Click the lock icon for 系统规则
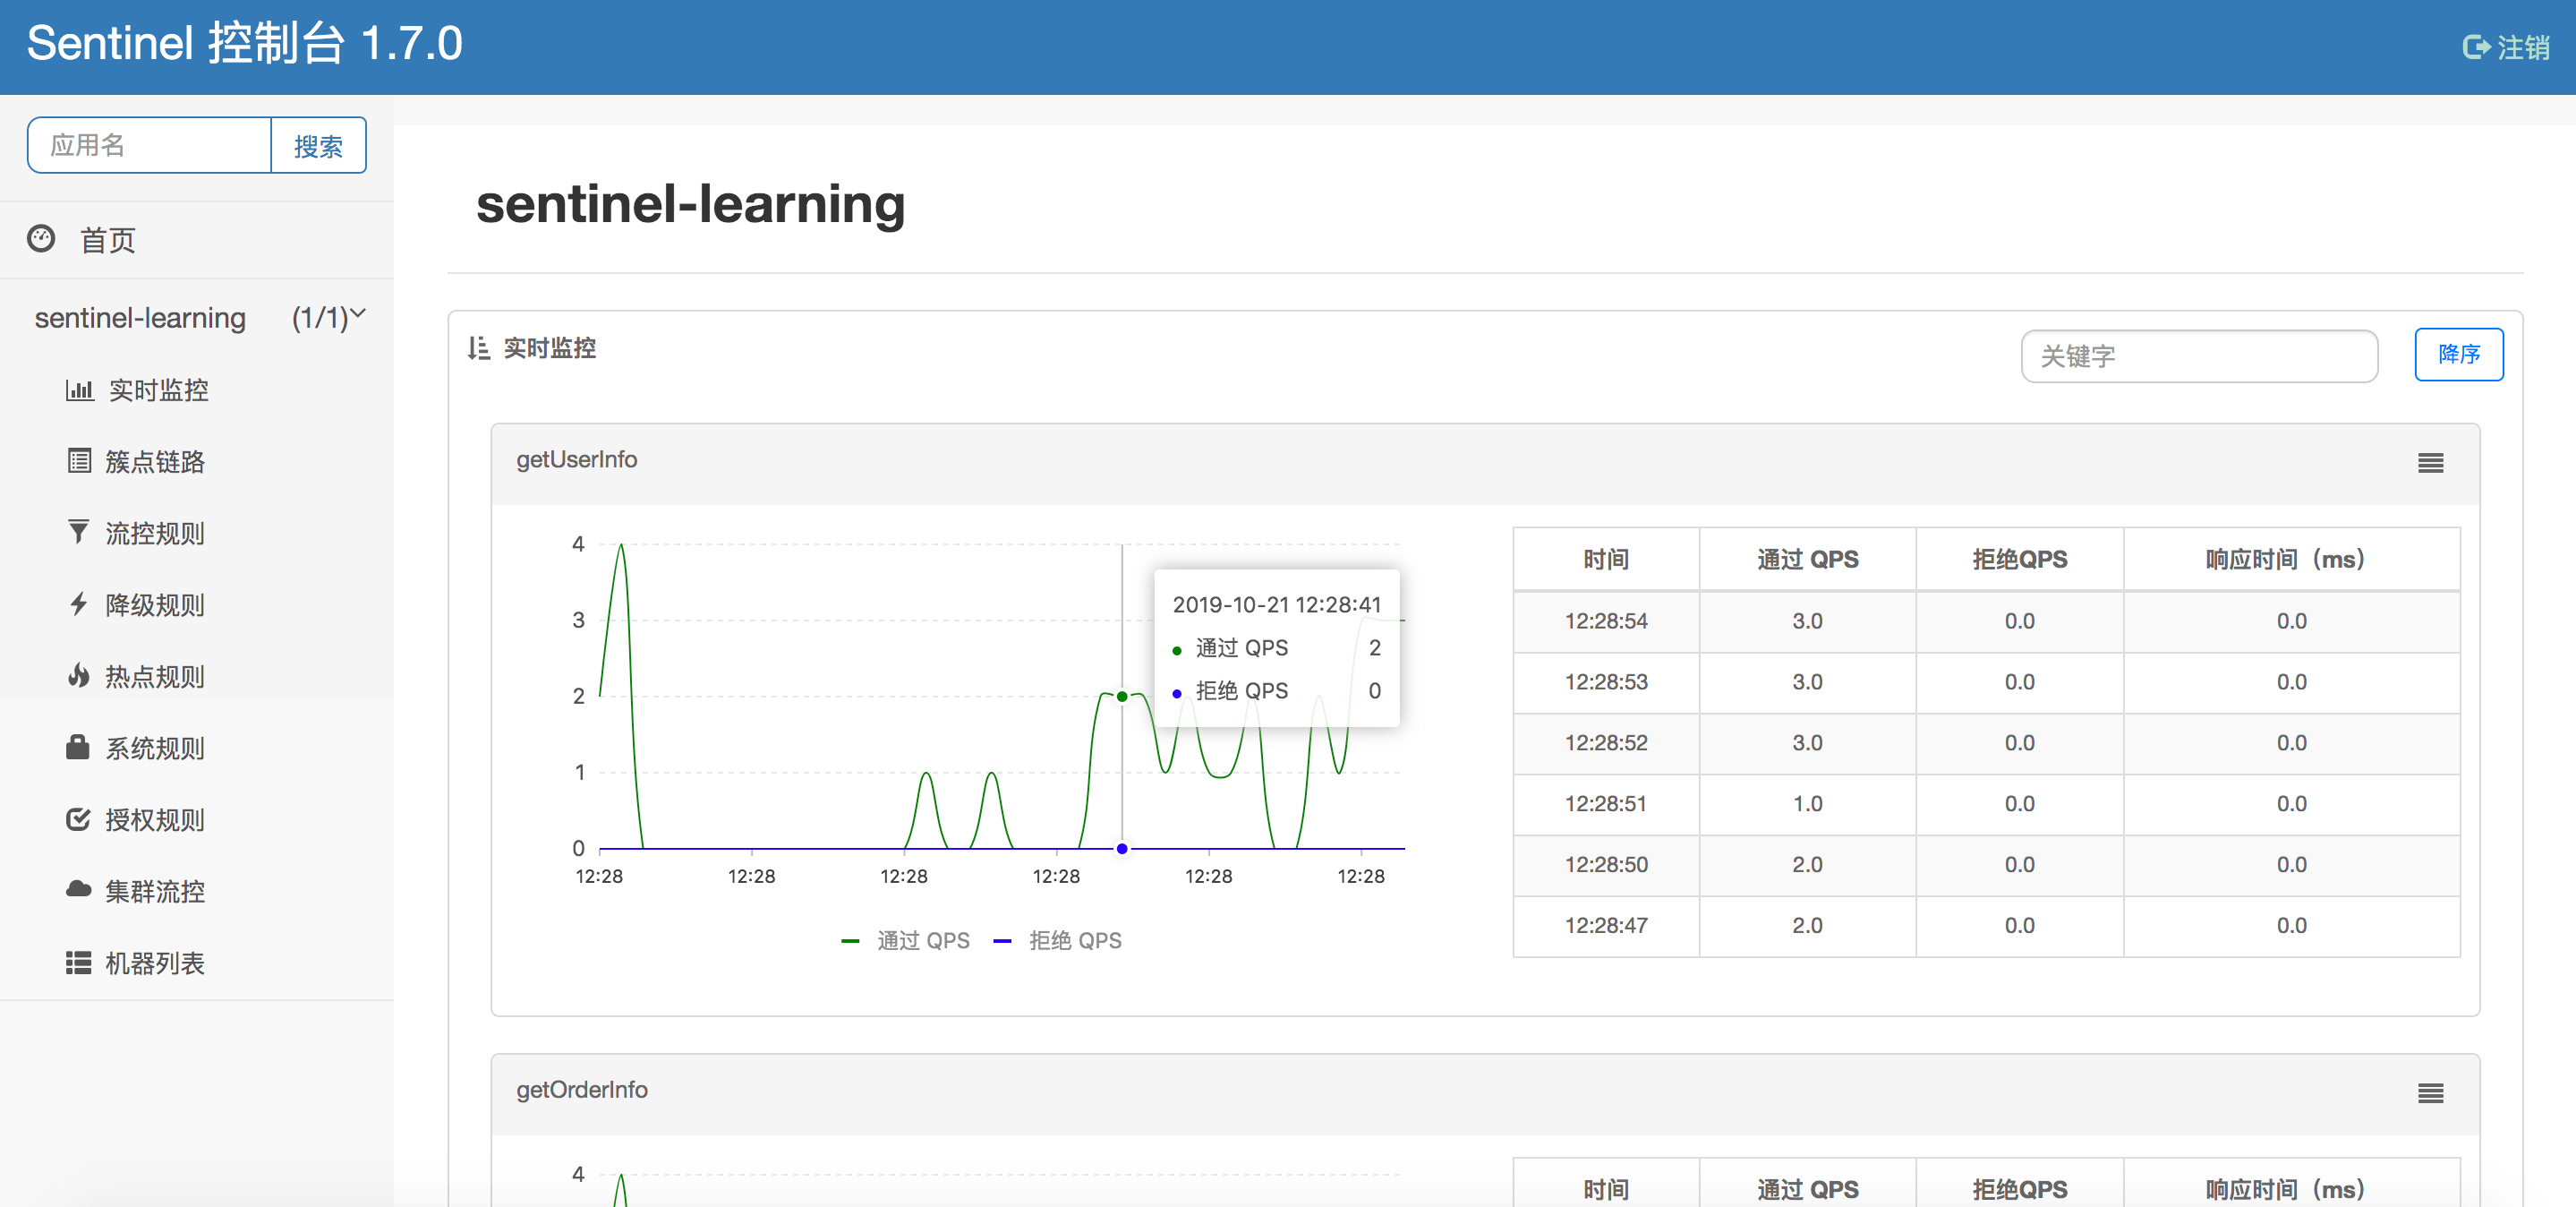Viewport: 2576px width, 1207px height. point(78,747)
